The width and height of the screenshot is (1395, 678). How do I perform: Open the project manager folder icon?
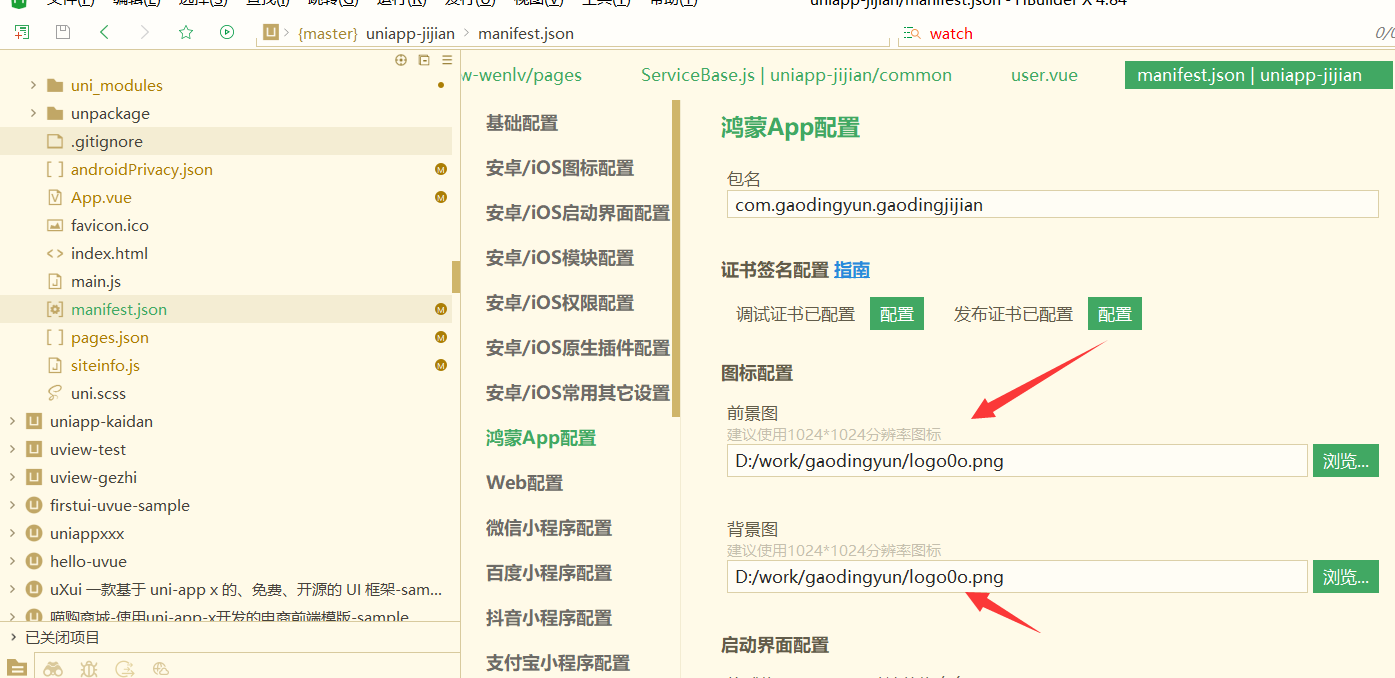[x=17, y=669]
